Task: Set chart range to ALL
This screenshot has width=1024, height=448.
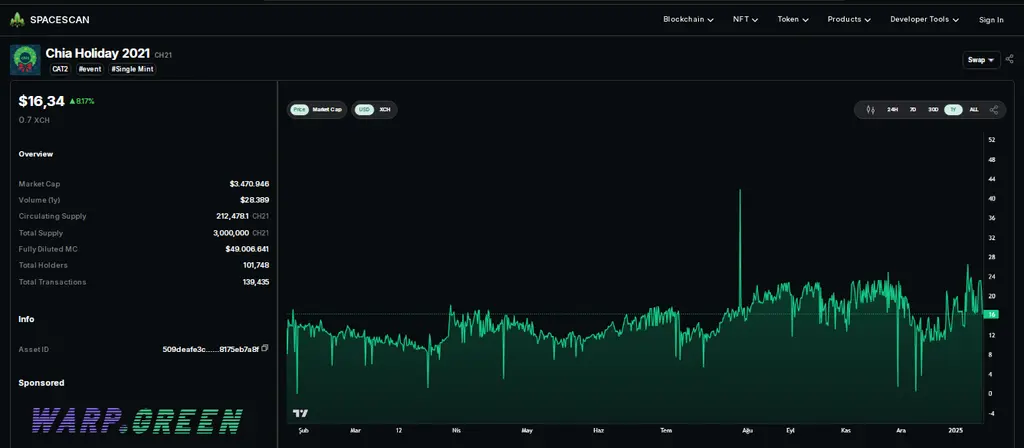Action: (x=974, y=110)
